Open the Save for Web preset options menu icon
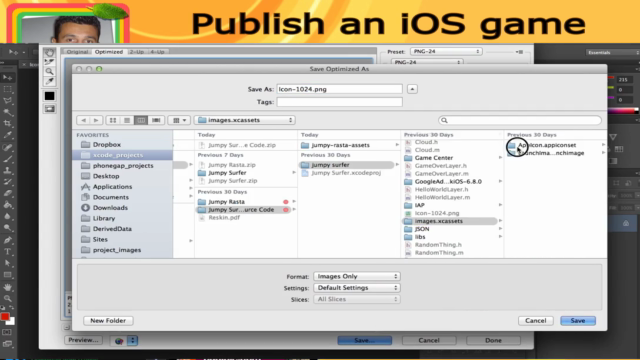Image resolution: width=640 pixels, height=360 pixels. [x=519, y=52]
